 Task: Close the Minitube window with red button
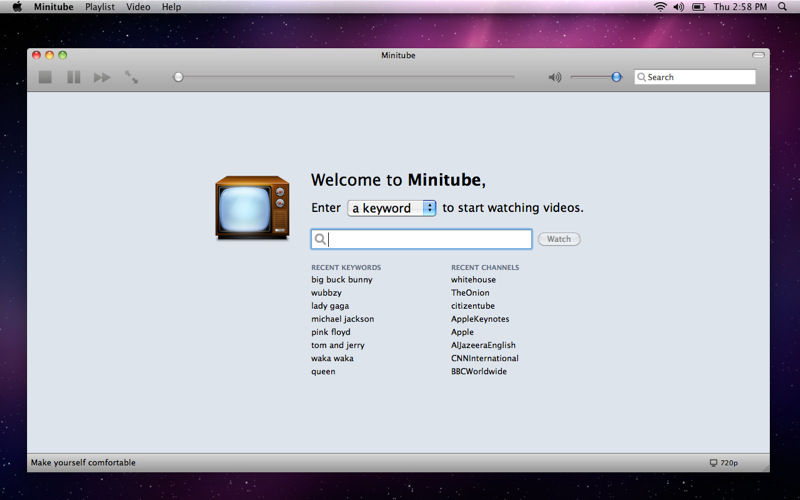click(x=36, y=55)
